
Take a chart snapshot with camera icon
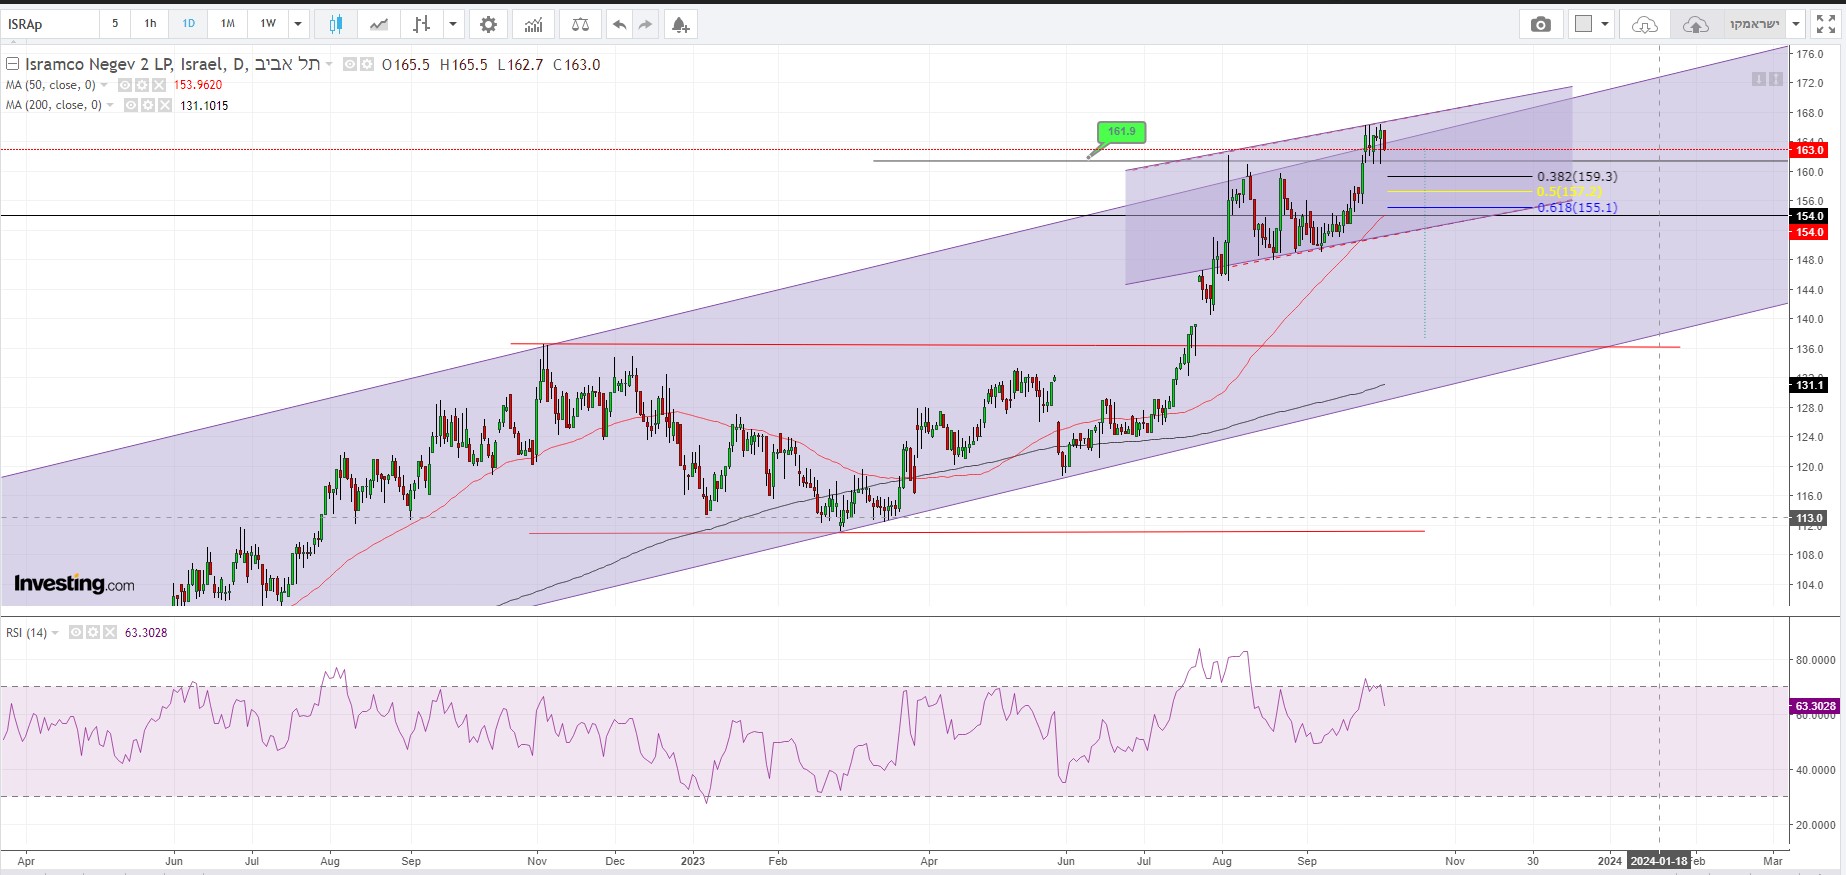1540,24
